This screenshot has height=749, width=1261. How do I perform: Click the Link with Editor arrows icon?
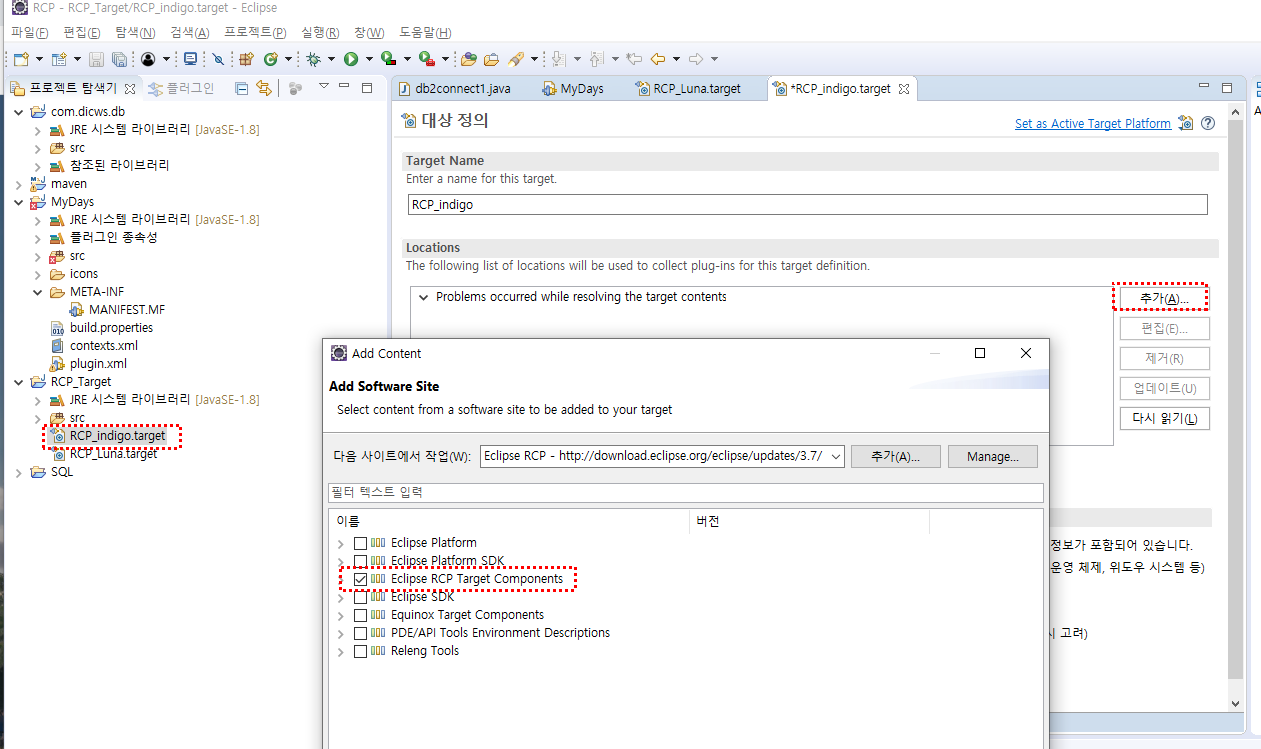point(264,88)
